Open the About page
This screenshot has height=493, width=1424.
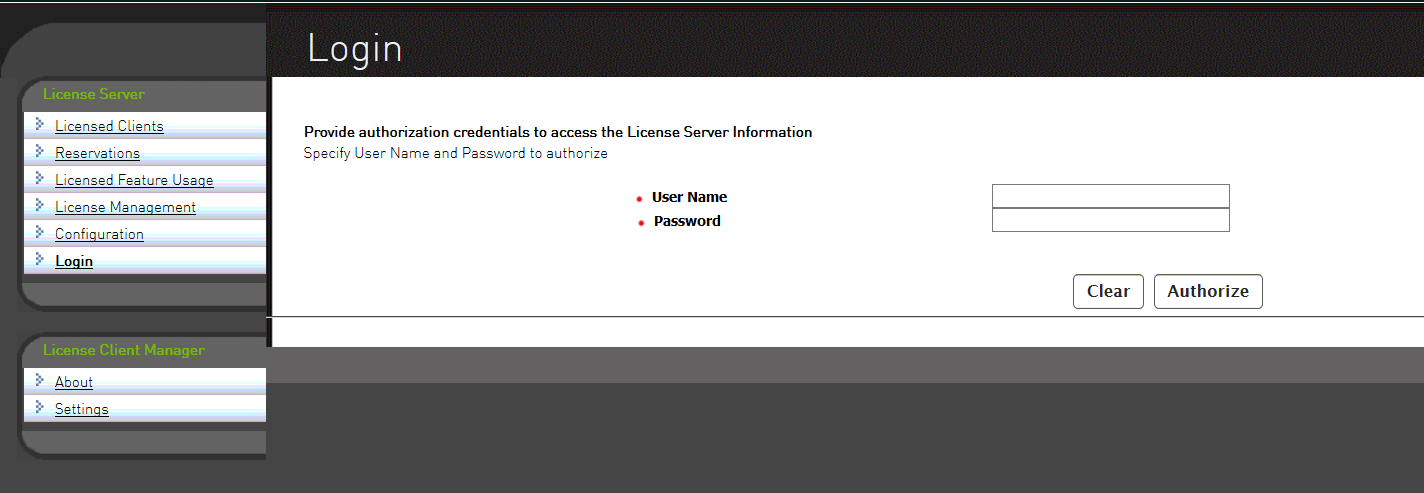coord(74,382)
